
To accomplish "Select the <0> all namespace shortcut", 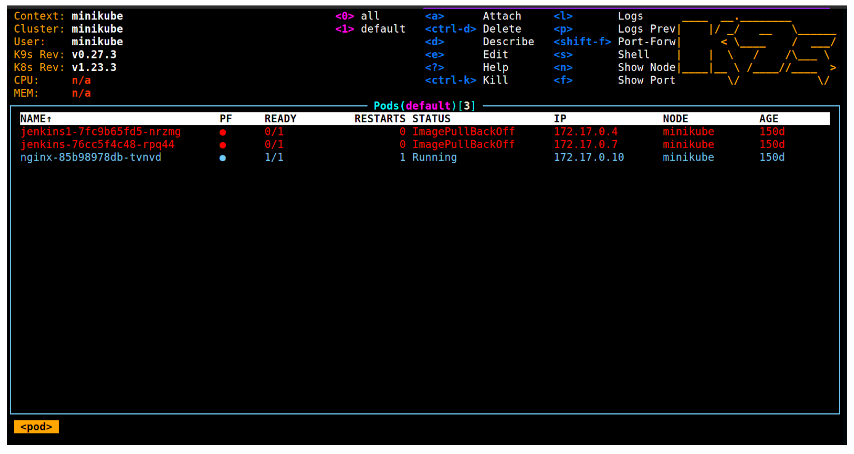I will [x=357, y=16].
